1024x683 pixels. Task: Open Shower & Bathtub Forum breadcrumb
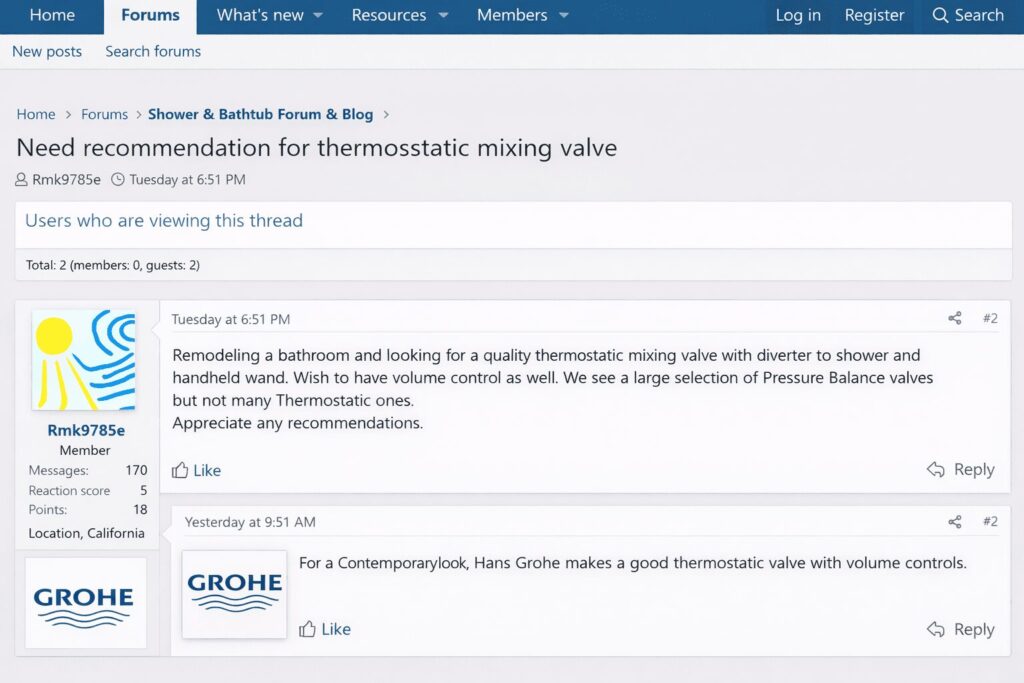pos(260,114)
